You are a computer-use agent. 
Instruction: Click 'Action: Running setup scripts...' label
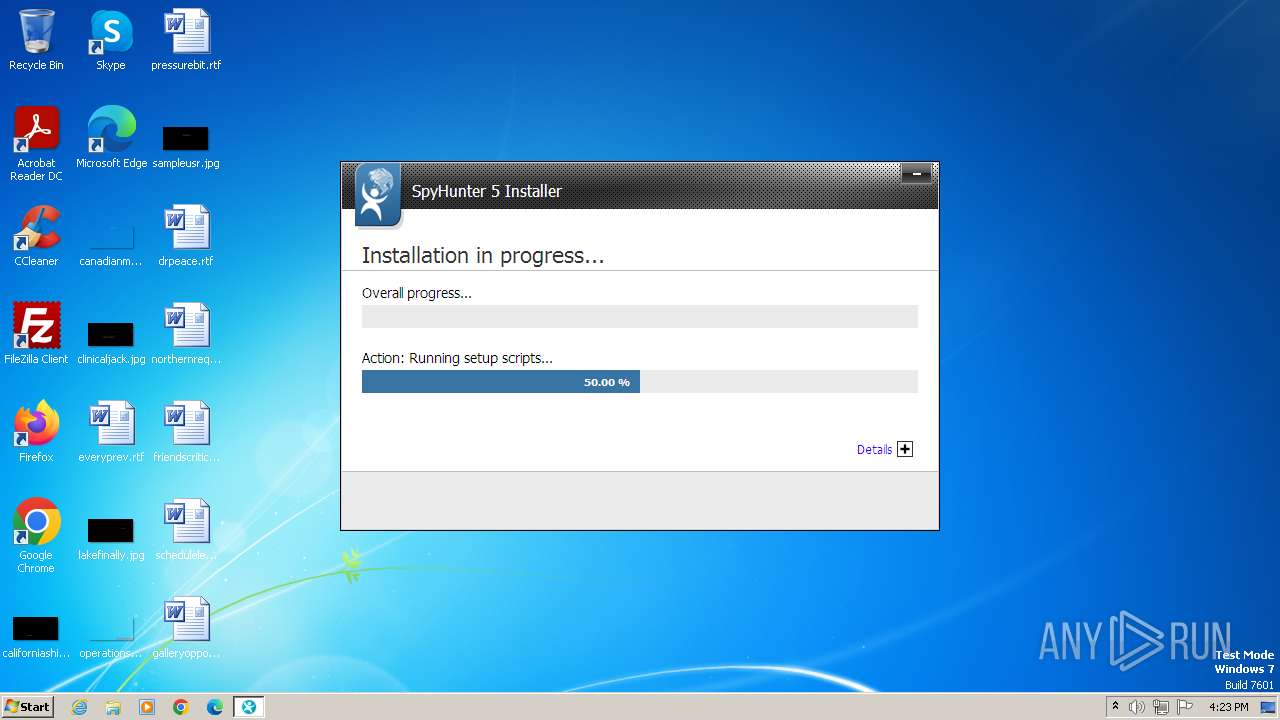coord(457,358)
